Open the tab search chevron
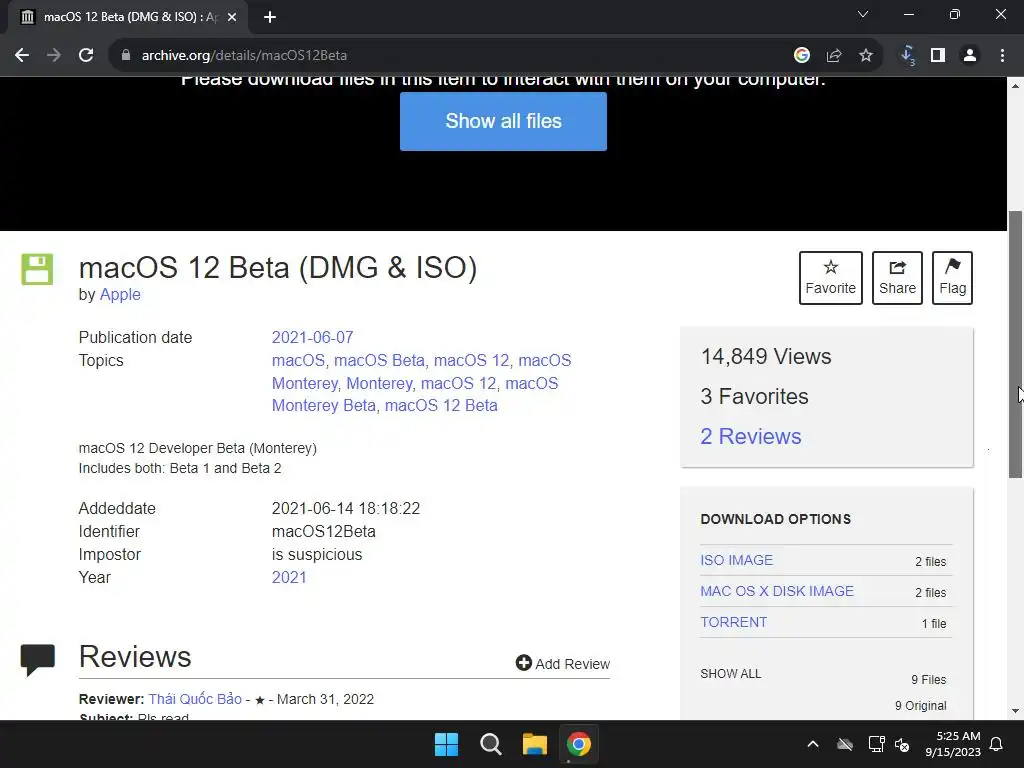Screen dimensions: 1024x768 [x=863, y=14]
